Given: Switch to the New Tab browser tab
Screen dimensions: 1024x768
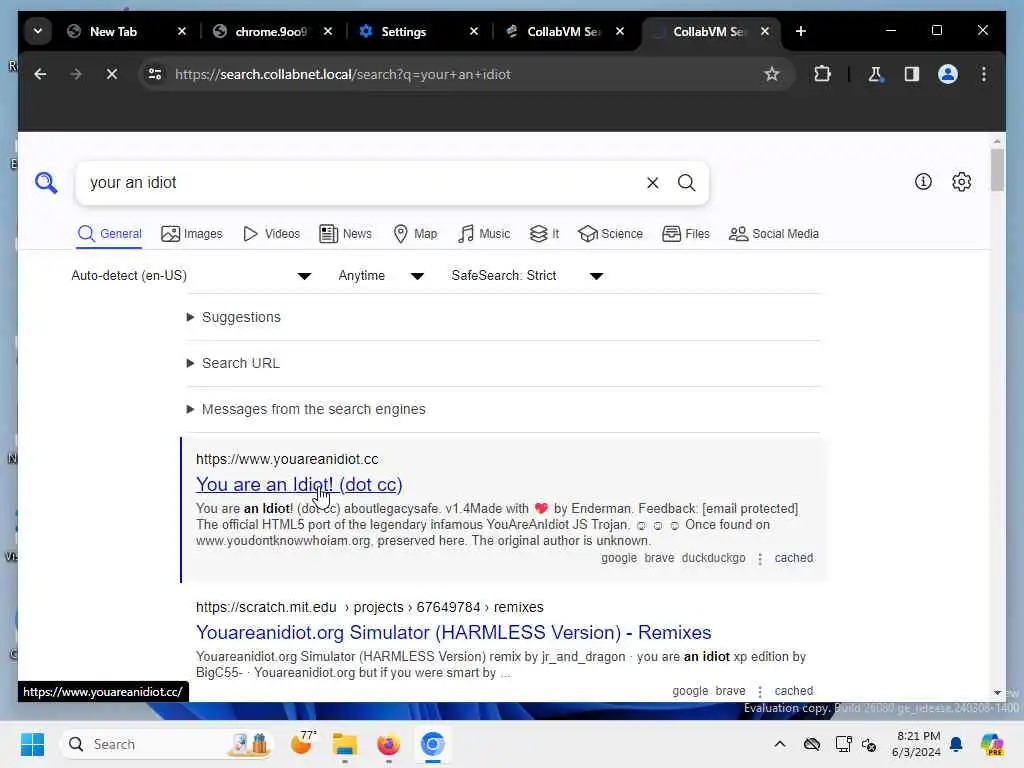Looking at the screenshot, I should coord(126,31).
